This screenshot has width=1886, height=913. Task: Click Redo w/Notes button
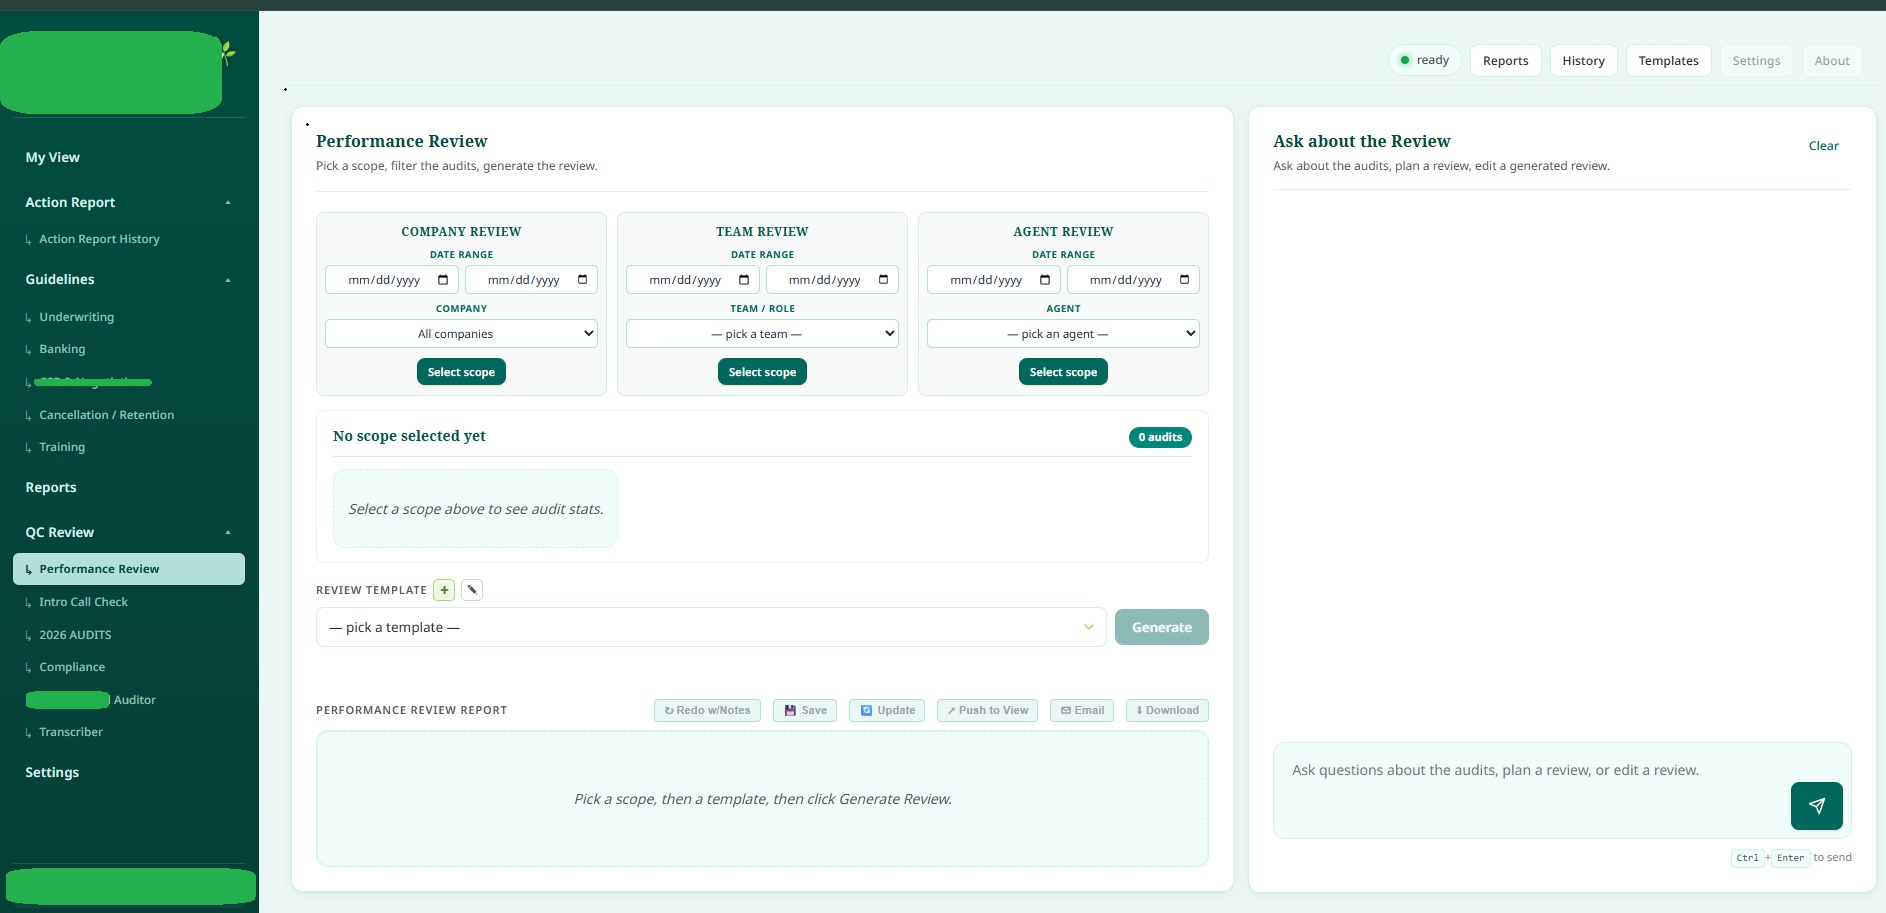(x=707, y=710)
